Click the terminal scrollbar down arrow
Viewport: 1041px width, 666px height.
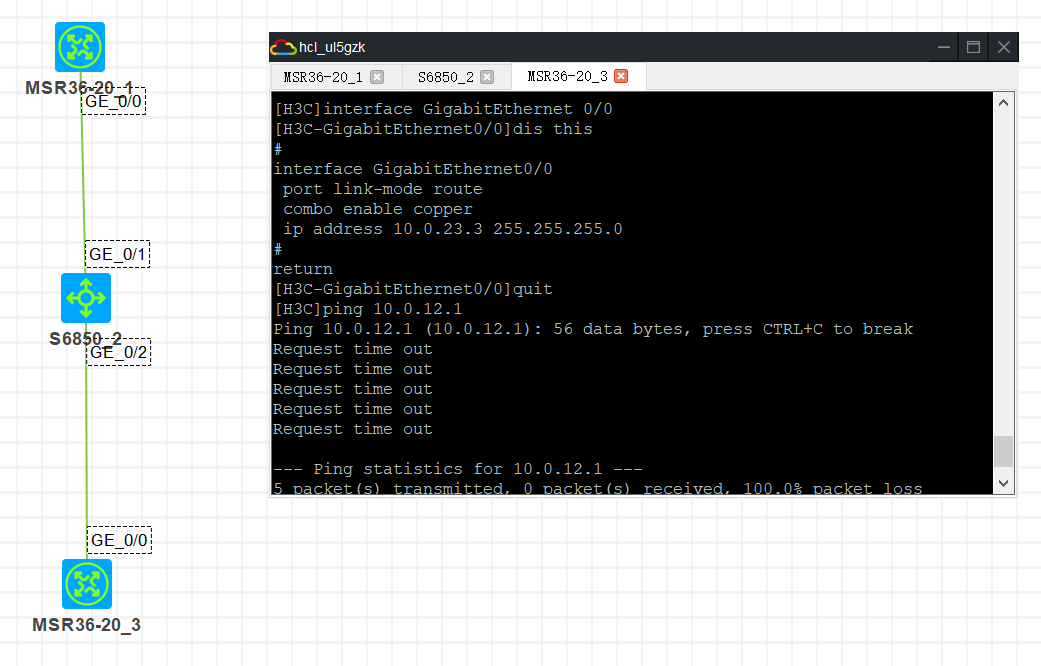(x=1003, y=483)
